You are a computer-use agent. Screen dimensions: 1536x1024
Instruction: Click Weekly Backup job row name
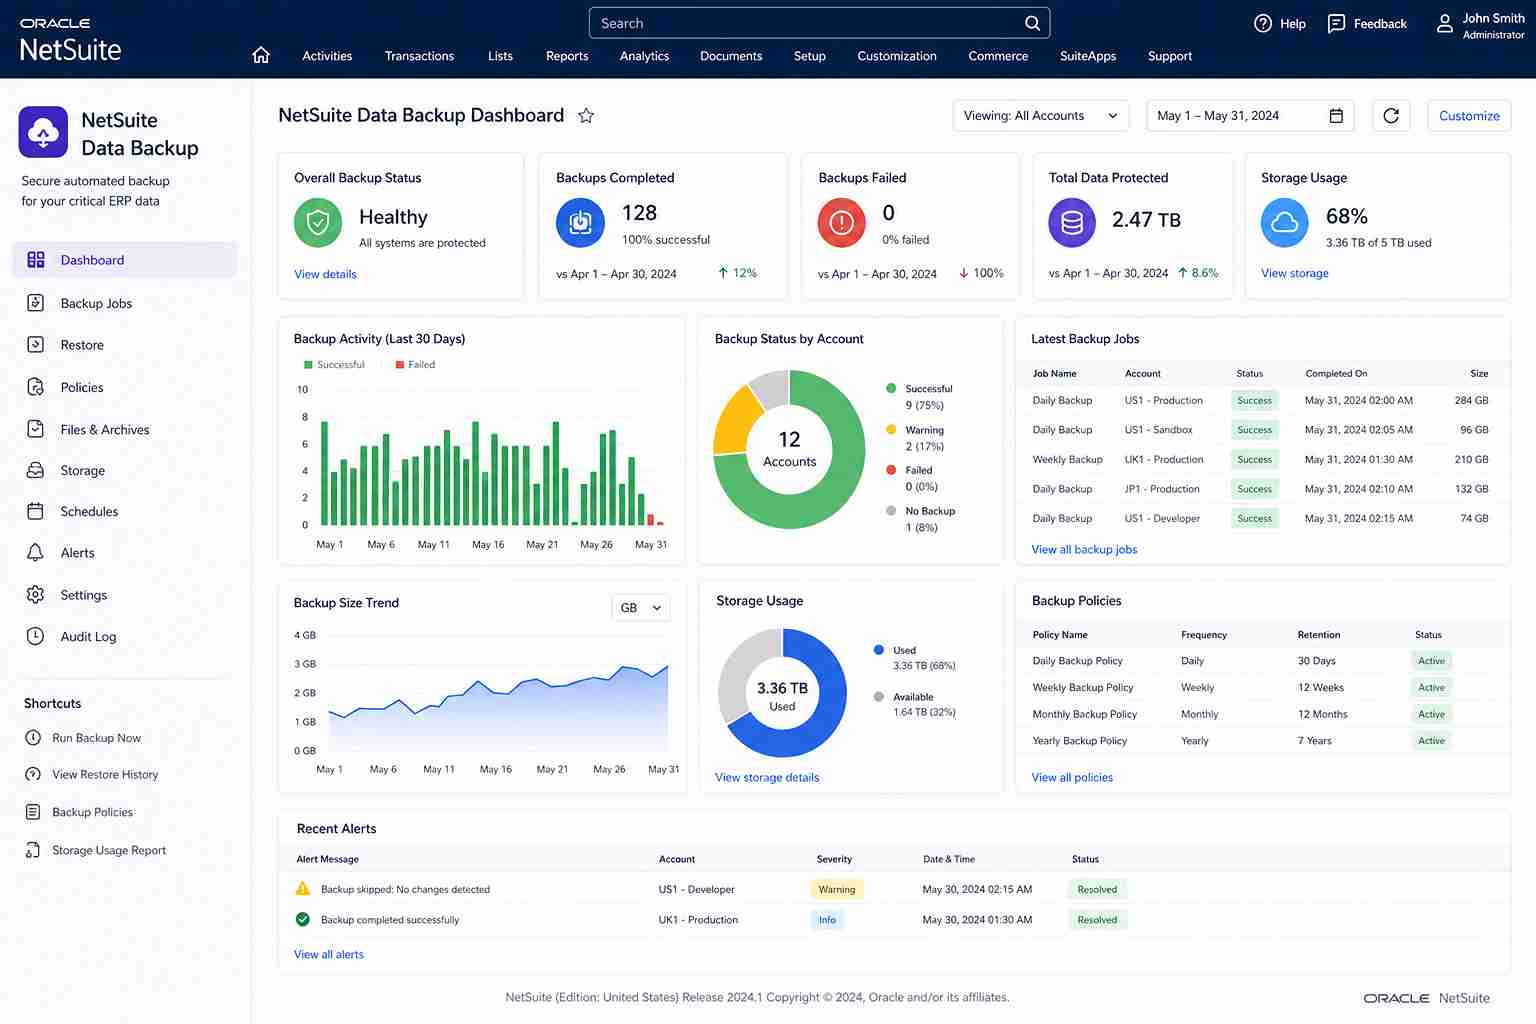click(1067, 460)
